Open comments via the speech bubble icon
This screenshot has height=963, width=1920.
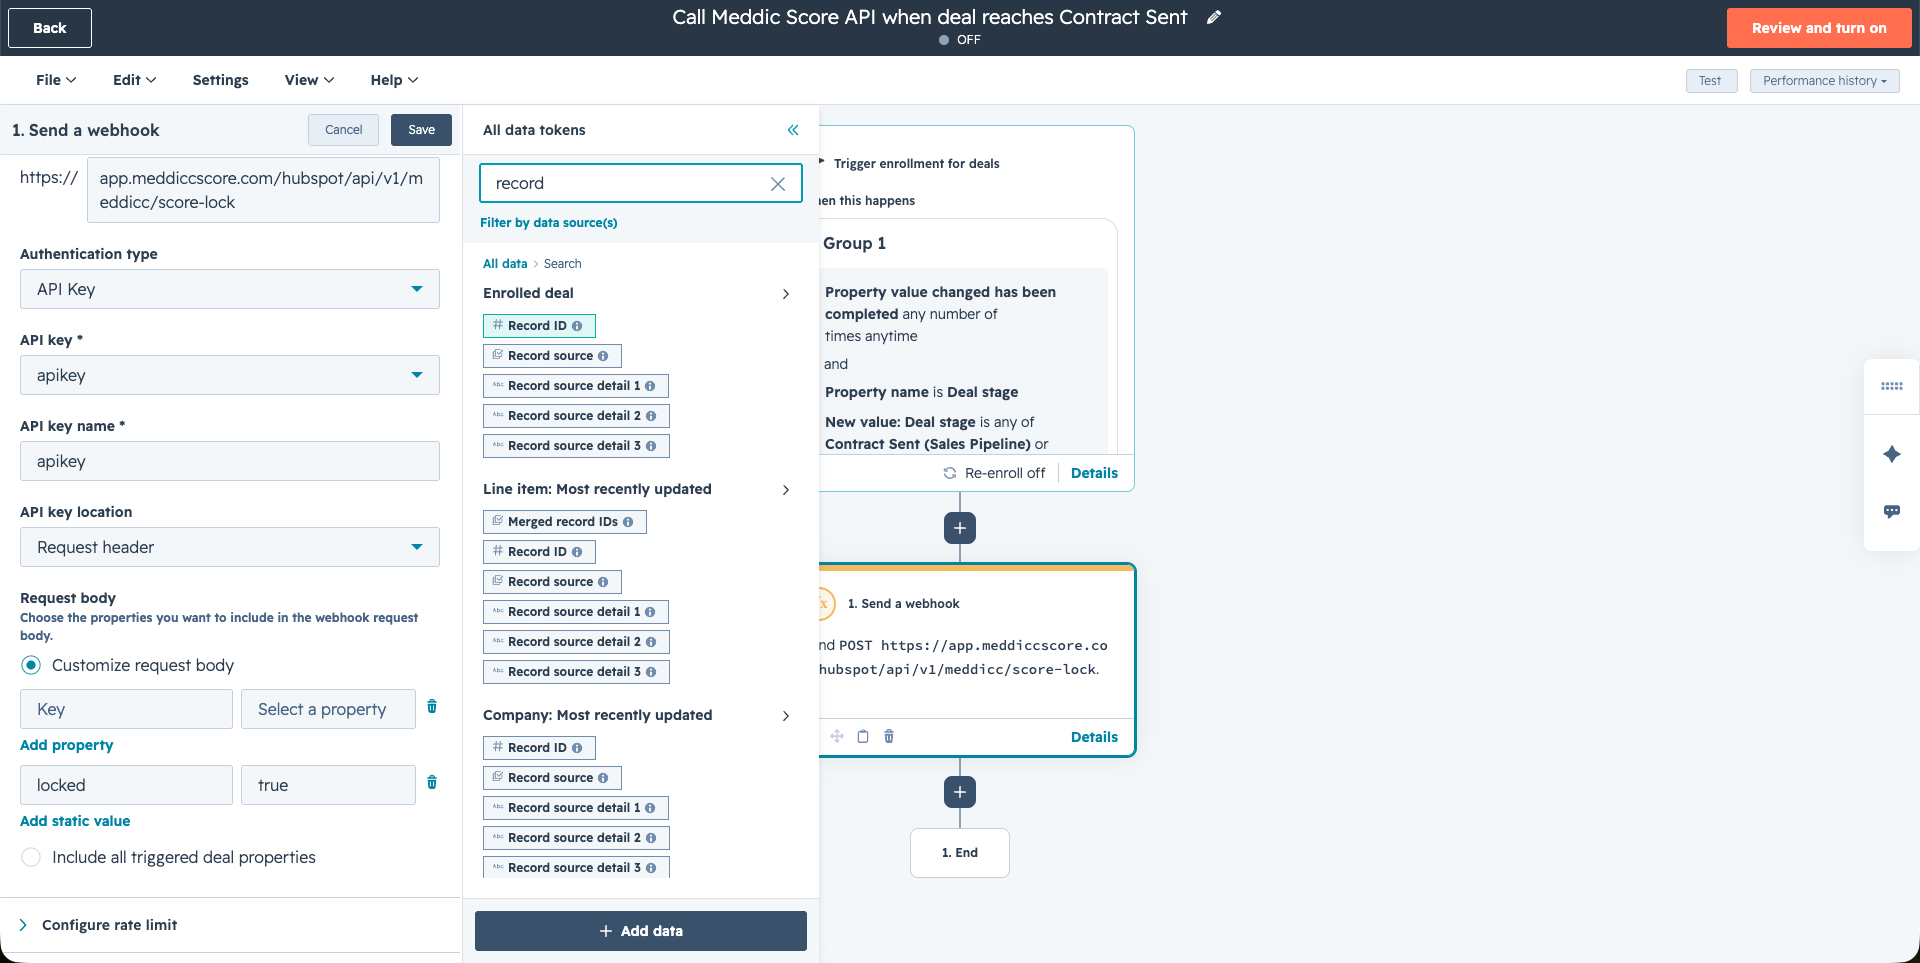coord(1891,511)
